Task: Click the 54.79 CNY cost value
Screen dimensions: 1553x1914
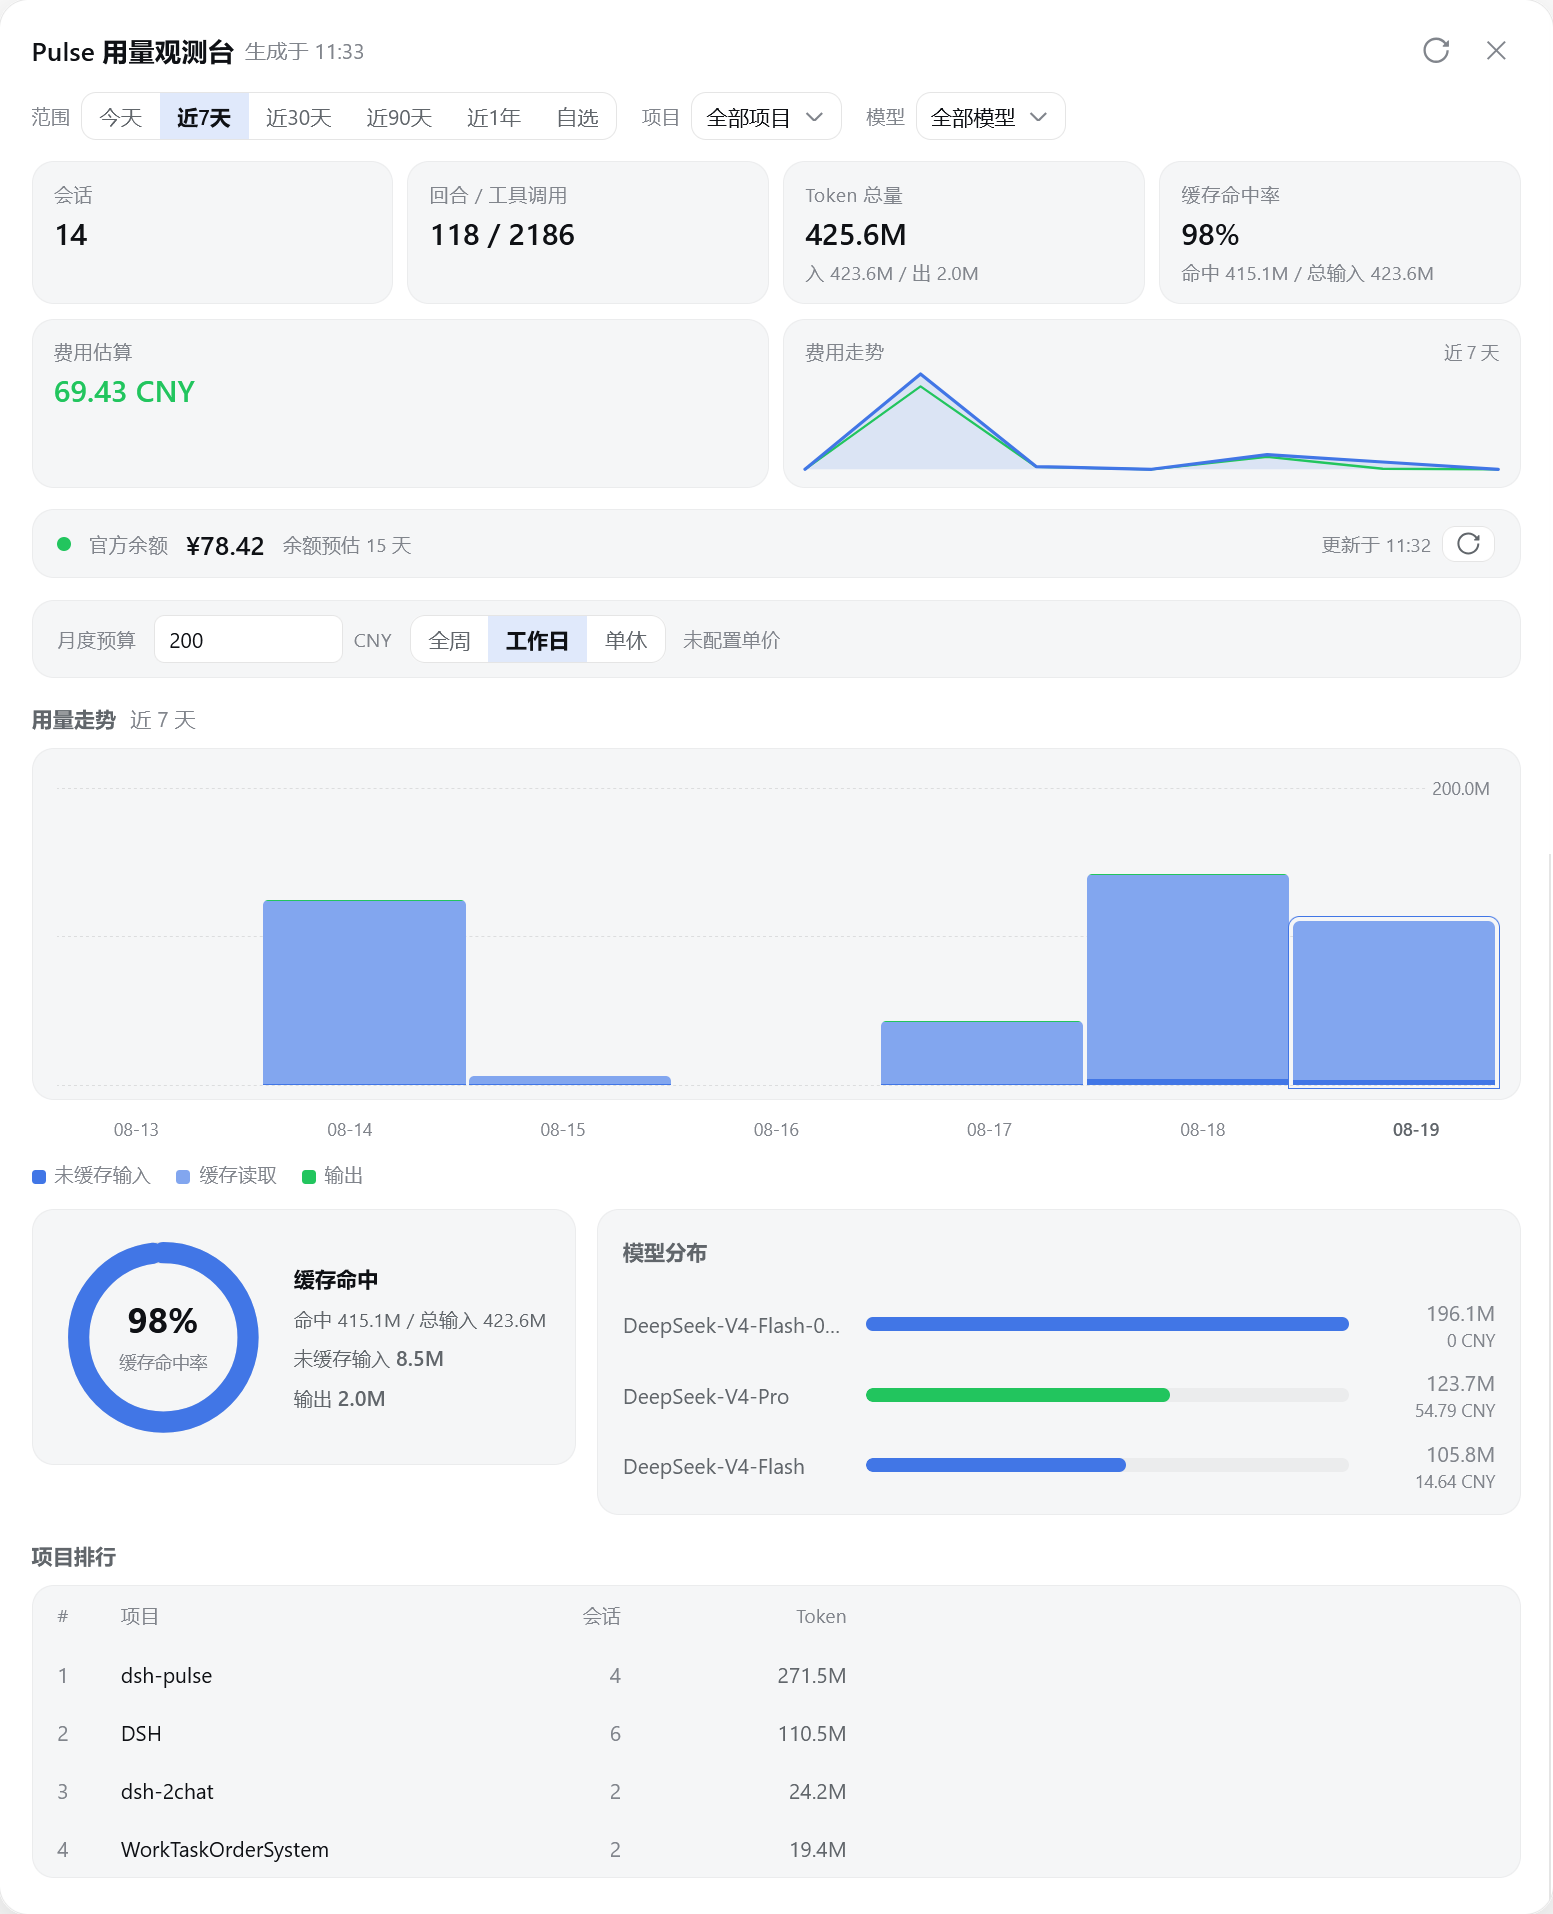Action: tap(1455, 1411)
